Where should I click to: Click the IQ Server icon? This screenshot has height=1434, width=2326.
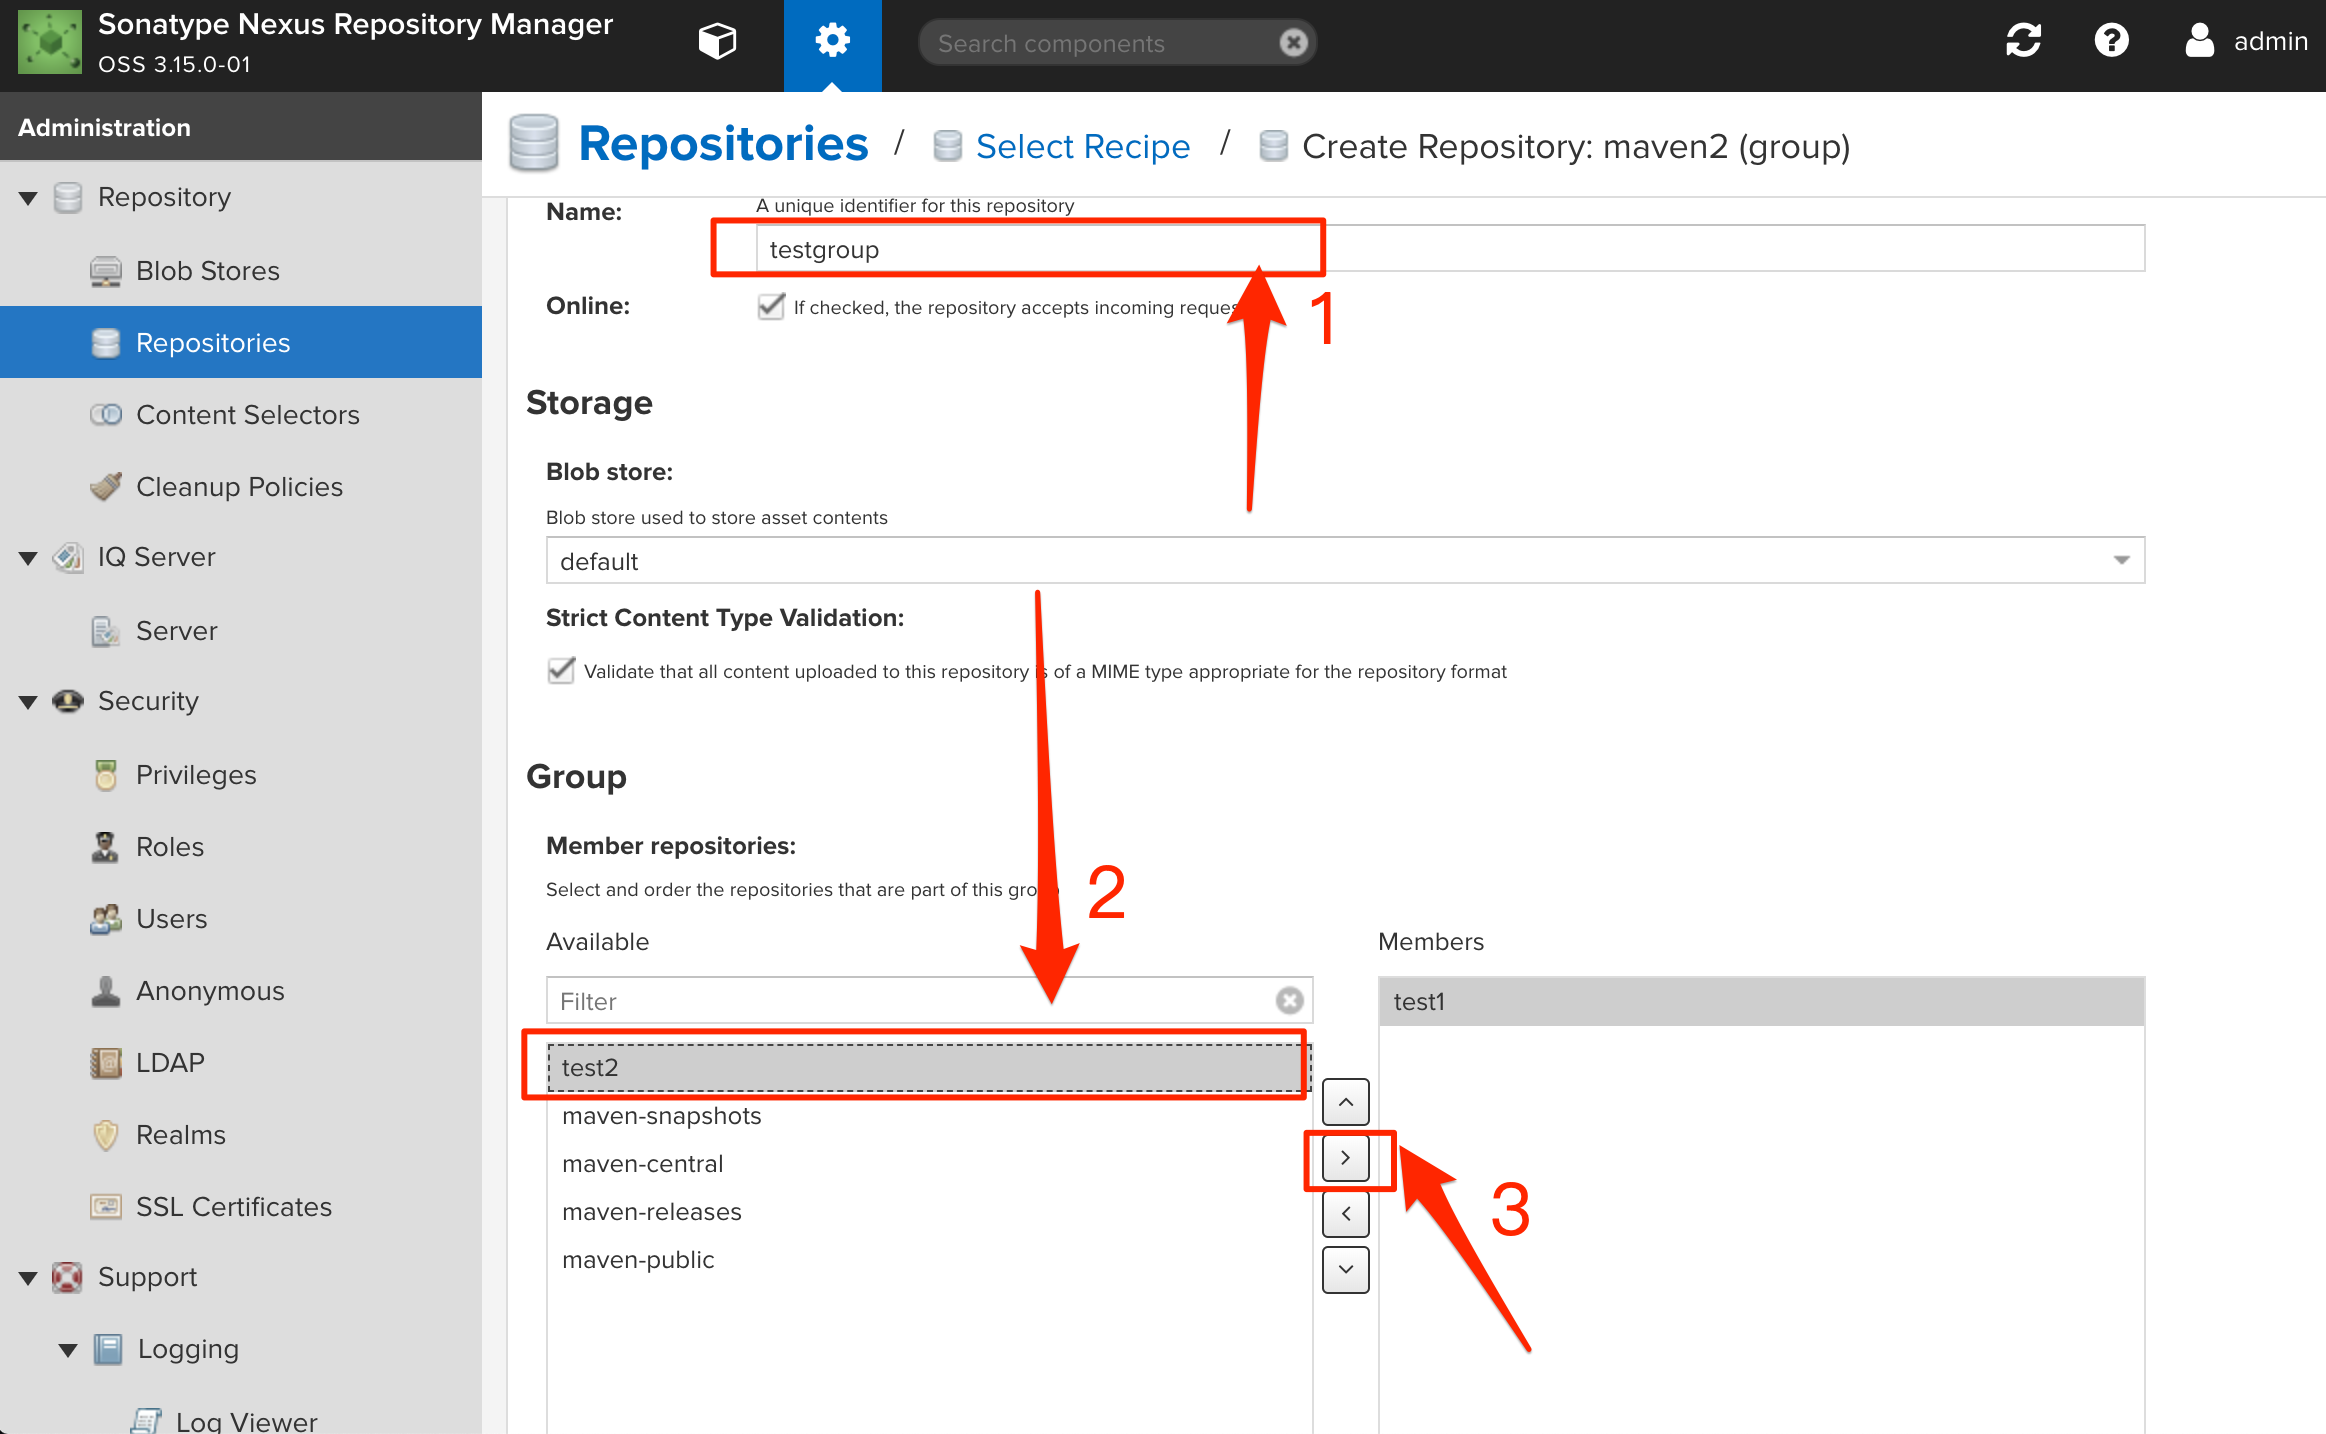[x=67, y=557]
